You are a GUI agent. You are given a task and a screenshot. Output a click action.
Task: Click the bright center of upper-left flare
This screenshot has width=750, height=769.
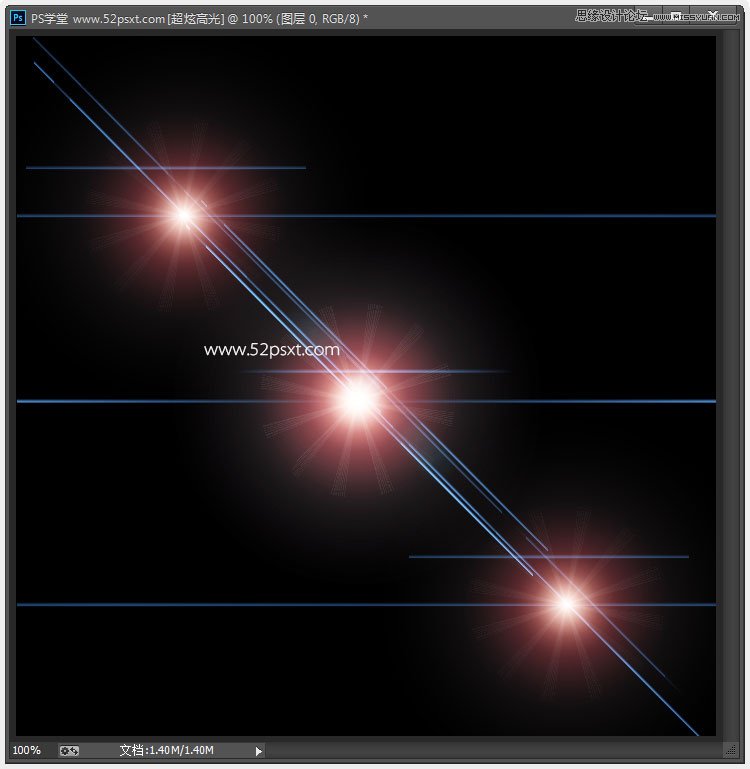(x=183, y=214)
